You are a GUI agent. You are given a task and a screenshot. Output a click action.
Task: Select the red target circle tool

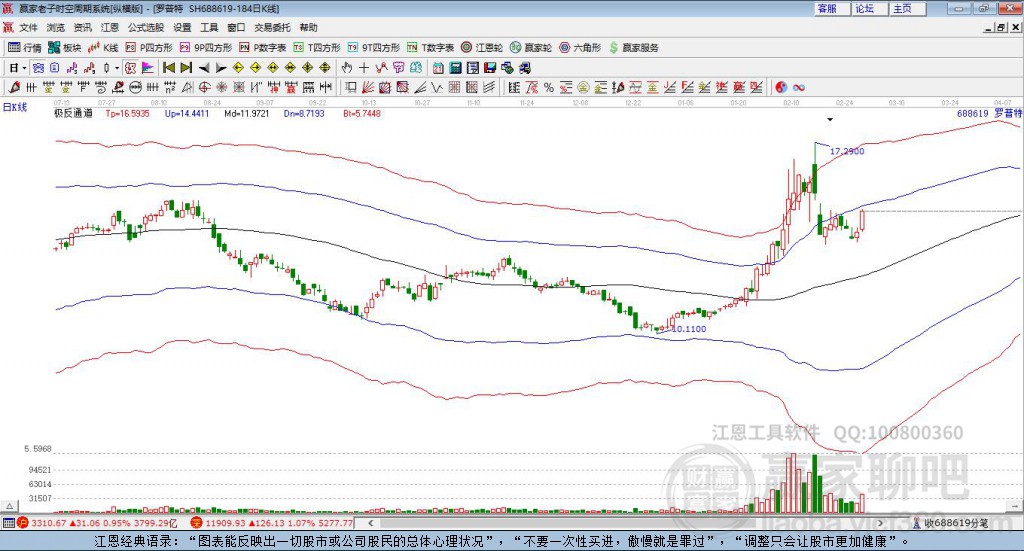[204, 87]
